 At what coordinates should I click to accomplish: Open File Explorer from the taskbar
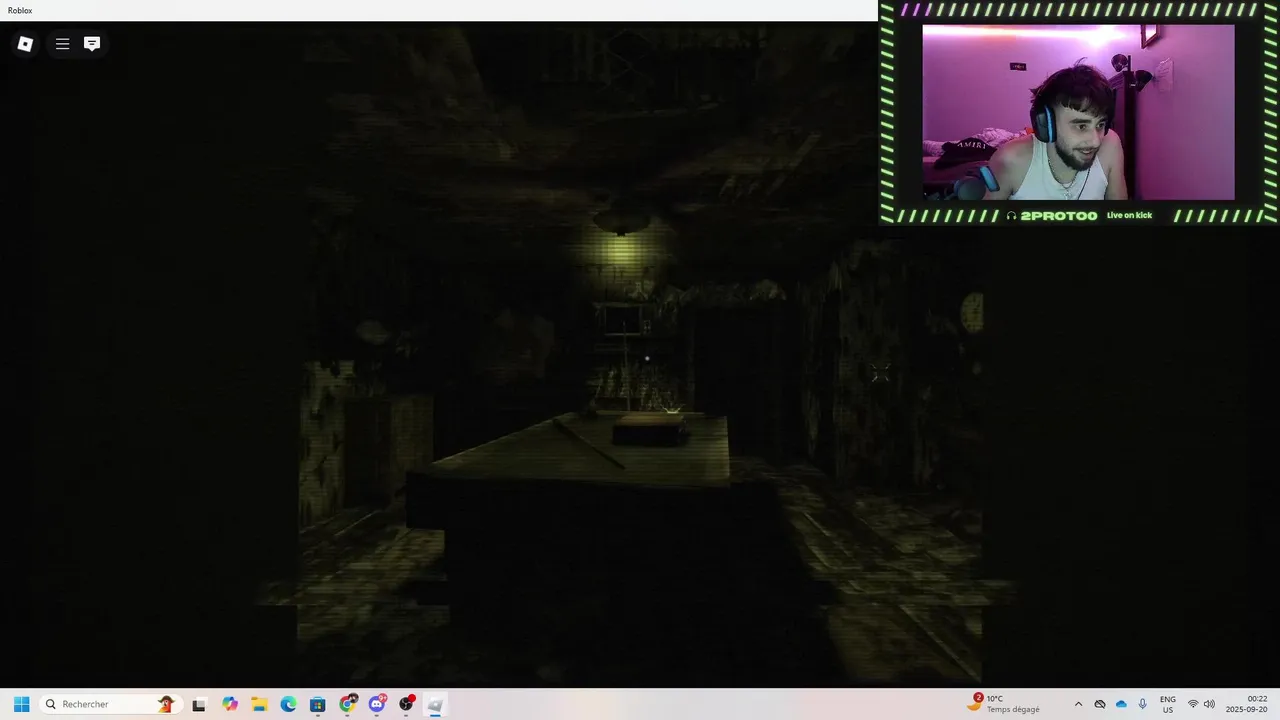pos(259,704)
